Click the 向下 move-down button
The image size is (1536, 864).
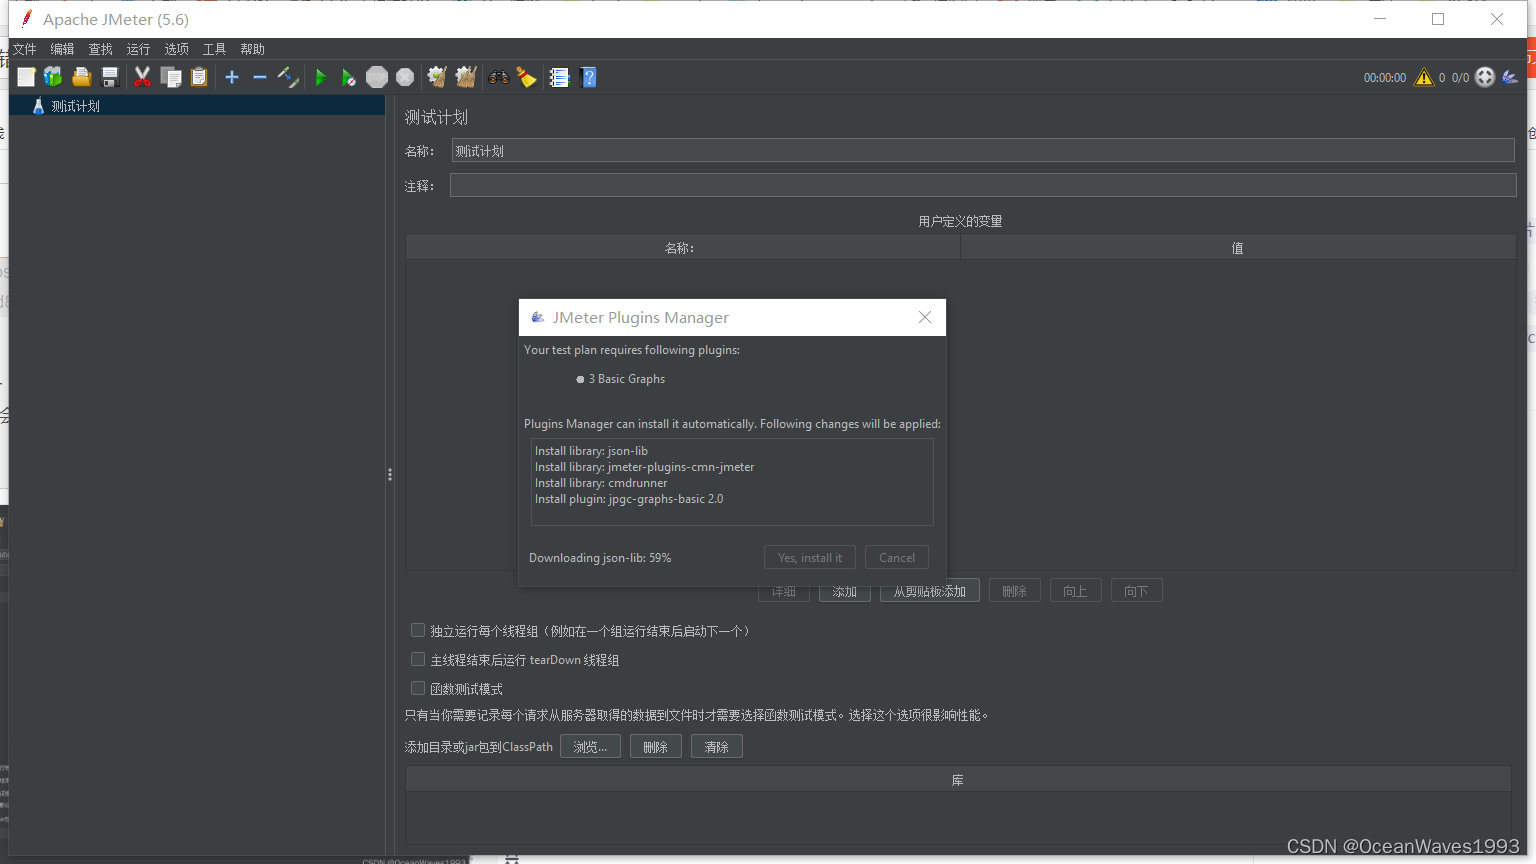(1136, 591)
